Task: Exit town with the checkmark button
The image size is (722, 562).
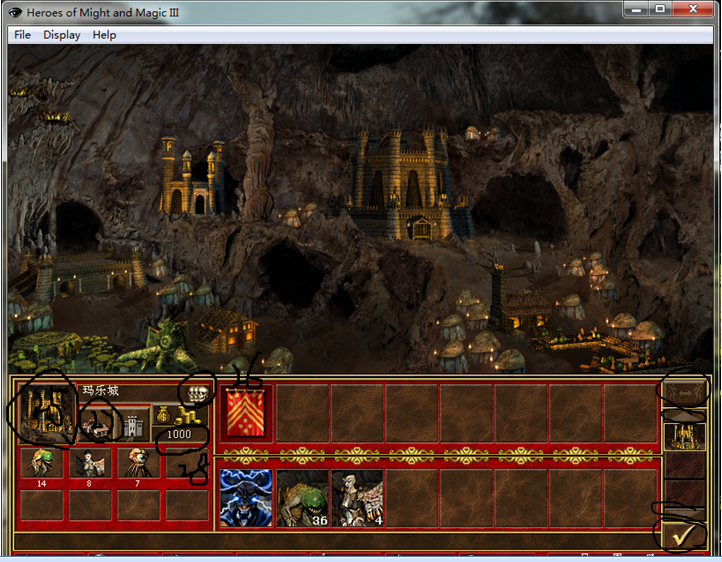Action: [x=684, y=536]
